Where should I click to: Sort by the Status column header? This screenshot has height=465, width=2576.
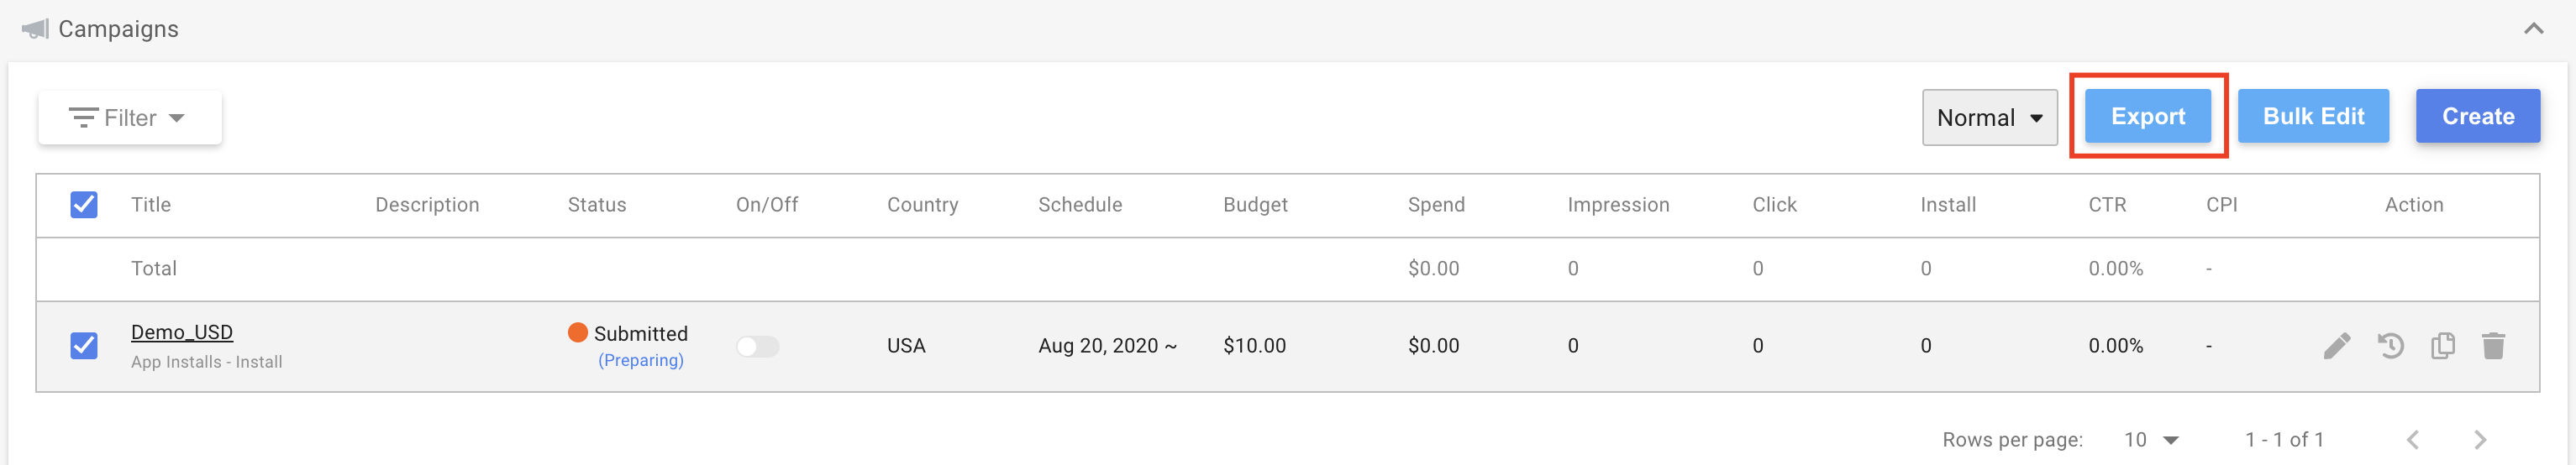tap(597, 205)
